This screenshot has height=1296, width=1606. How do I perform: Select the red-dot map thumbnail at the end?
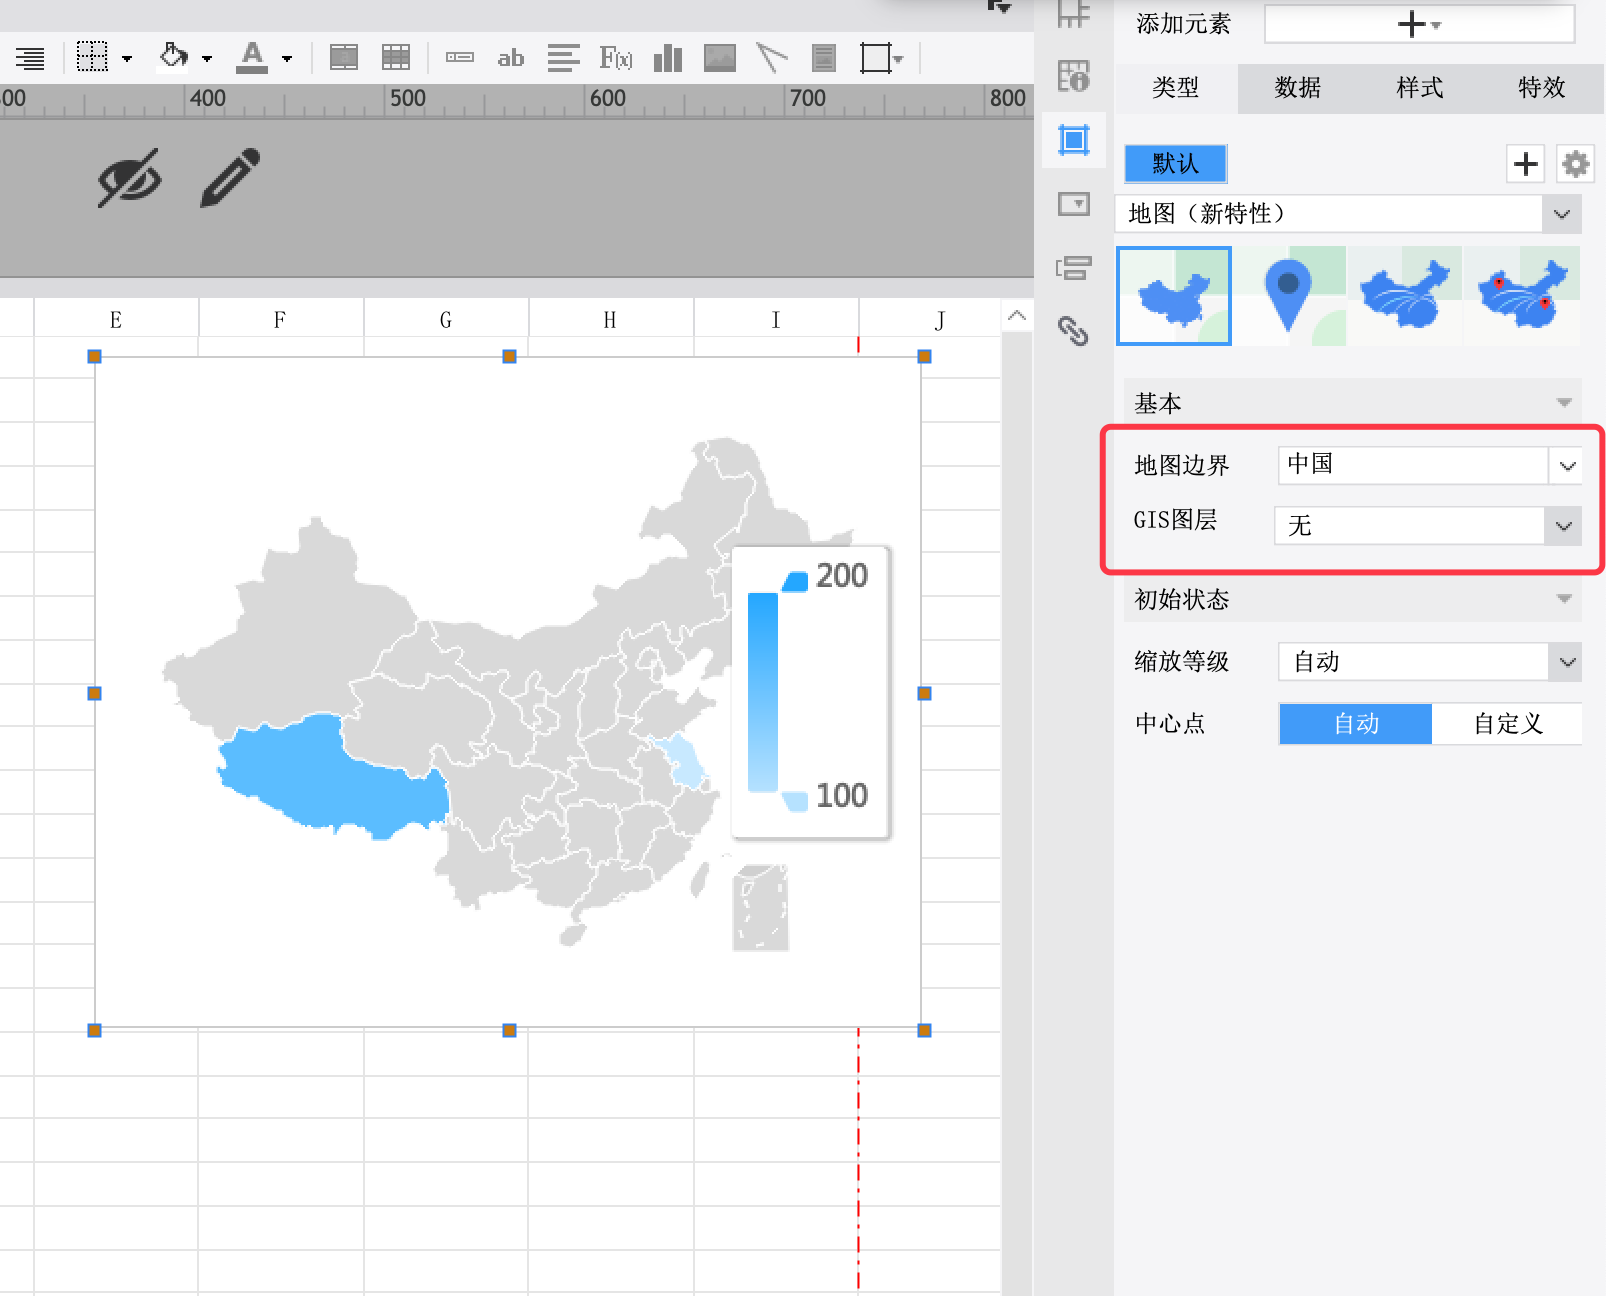[x=1522, y=296]
